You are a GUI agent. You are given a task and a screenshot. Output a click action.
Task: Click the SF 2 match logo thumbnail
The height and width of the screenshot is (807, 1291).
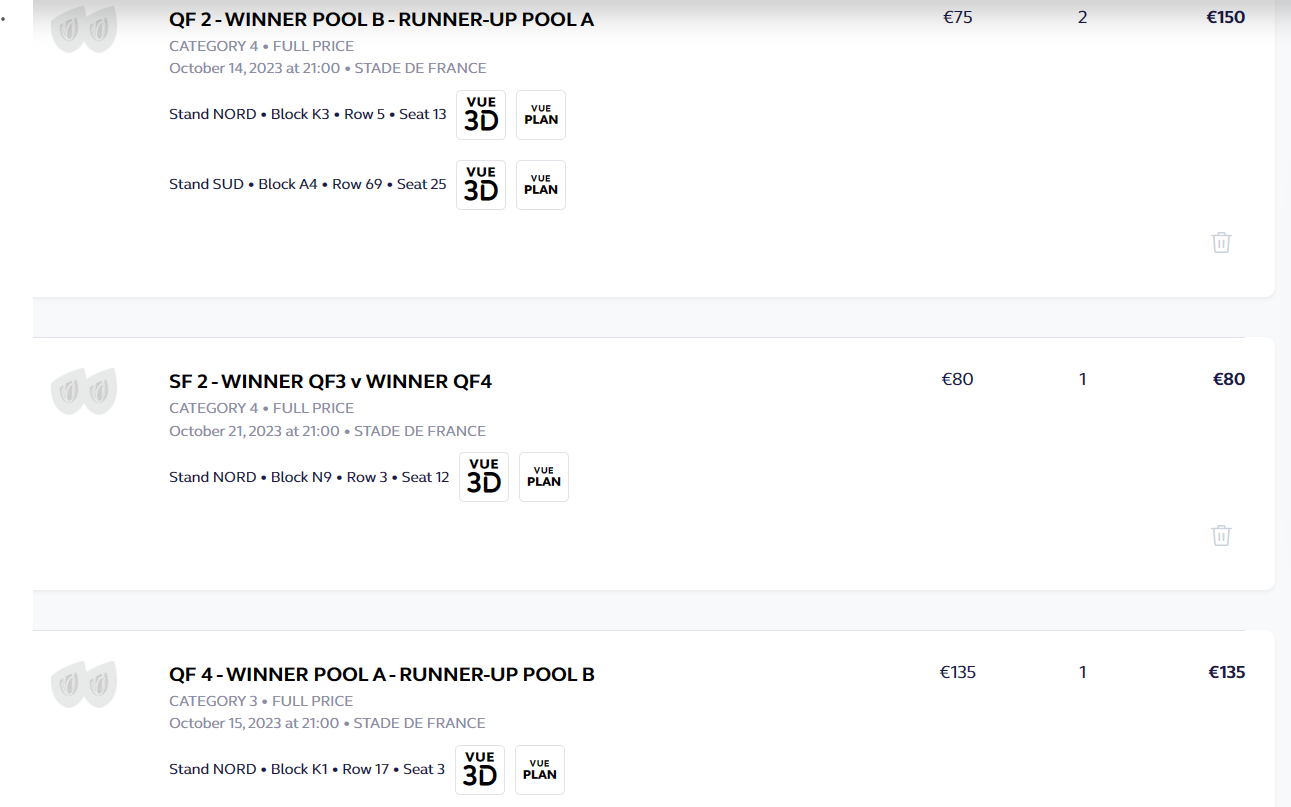pyautogui.click(x=84, y=391)
